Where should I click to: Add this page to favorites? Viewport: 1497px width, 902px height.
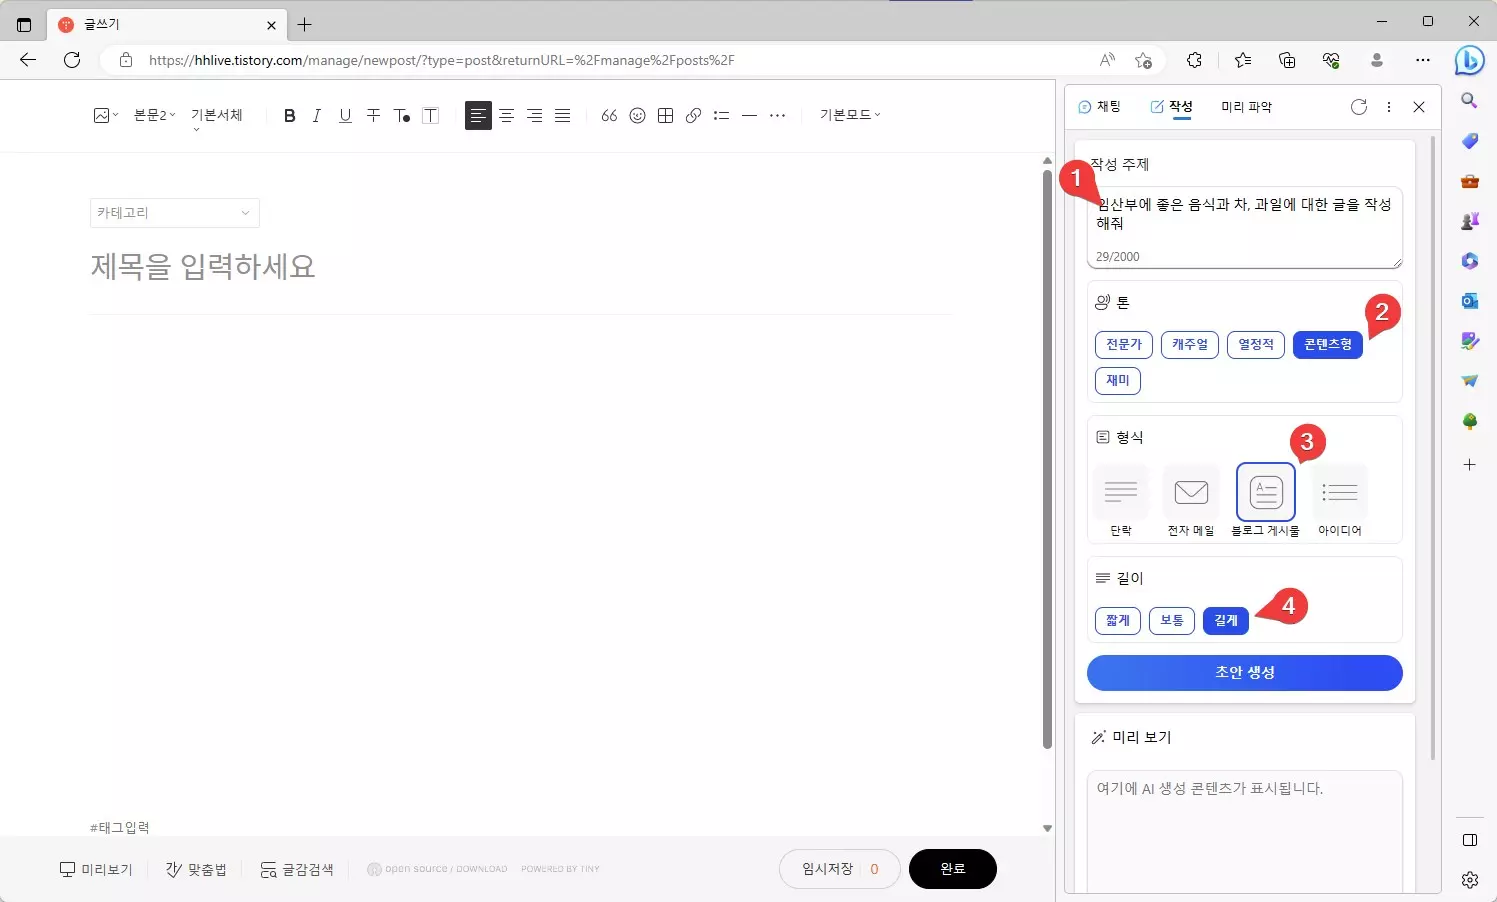(1144, 60)
